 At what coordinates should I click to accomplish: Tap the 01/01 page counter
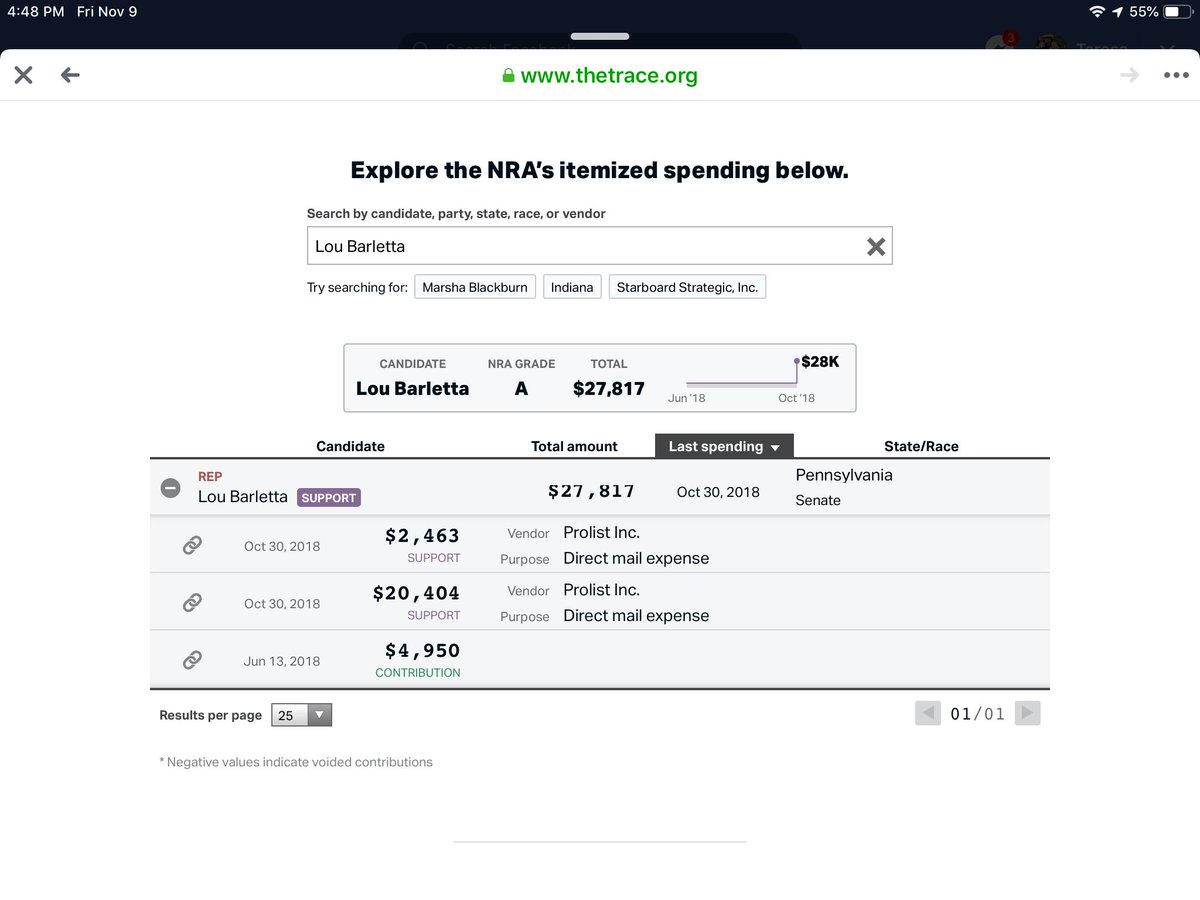point(977,714)
